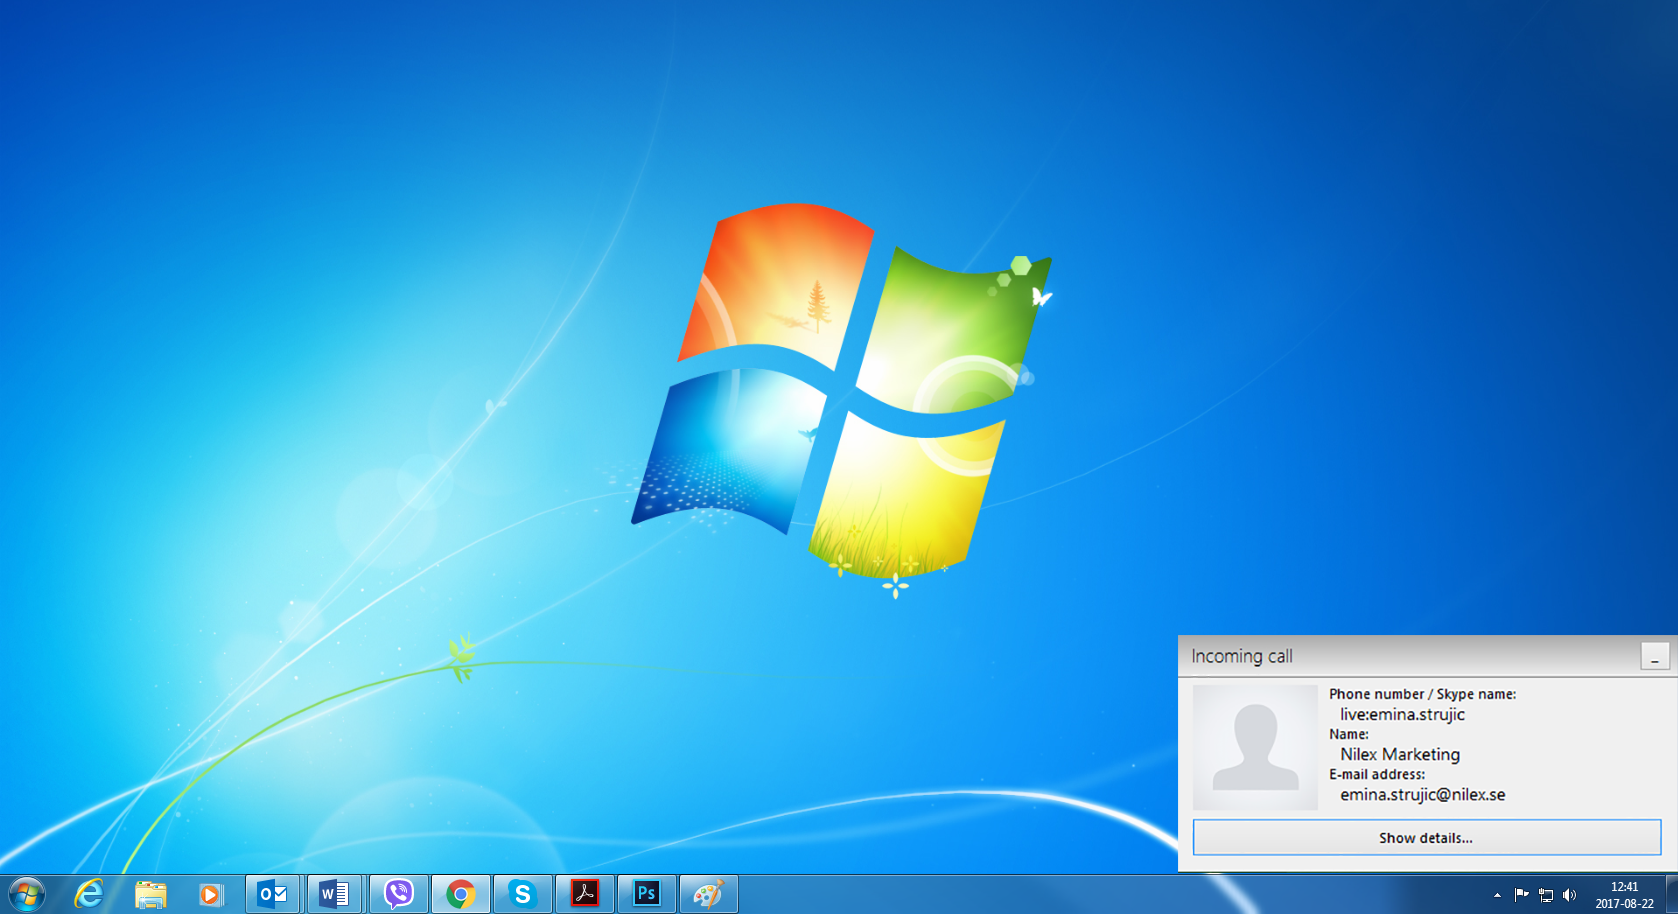Open Action Center flag icon
The image size is (1678, 914).
(1521, 895)
